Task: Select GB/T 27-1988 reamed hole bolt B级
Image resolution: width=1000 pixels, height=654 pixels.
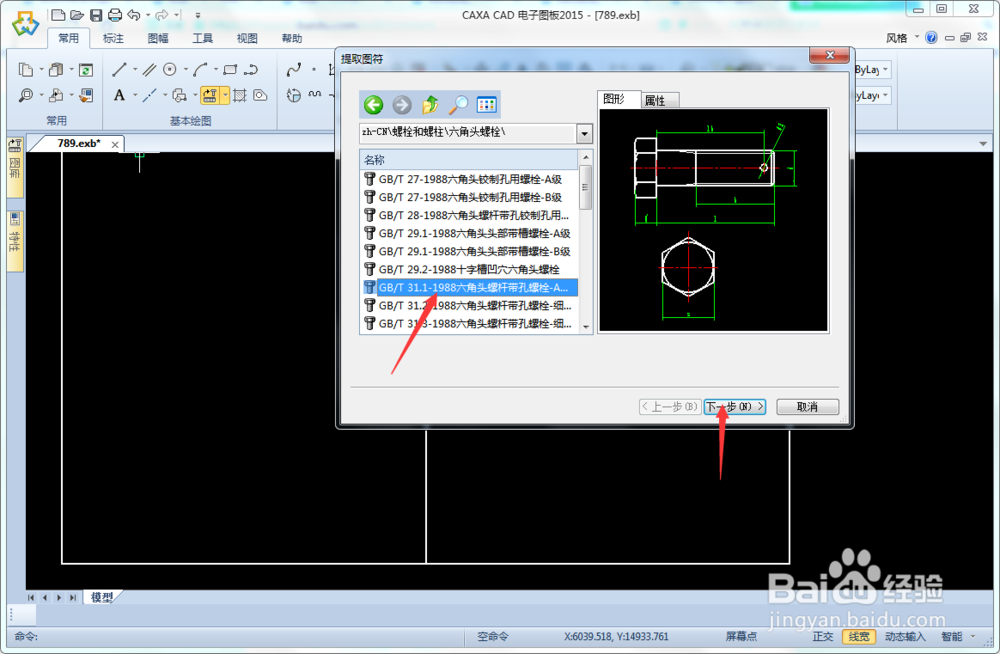Action: (469, 197)
